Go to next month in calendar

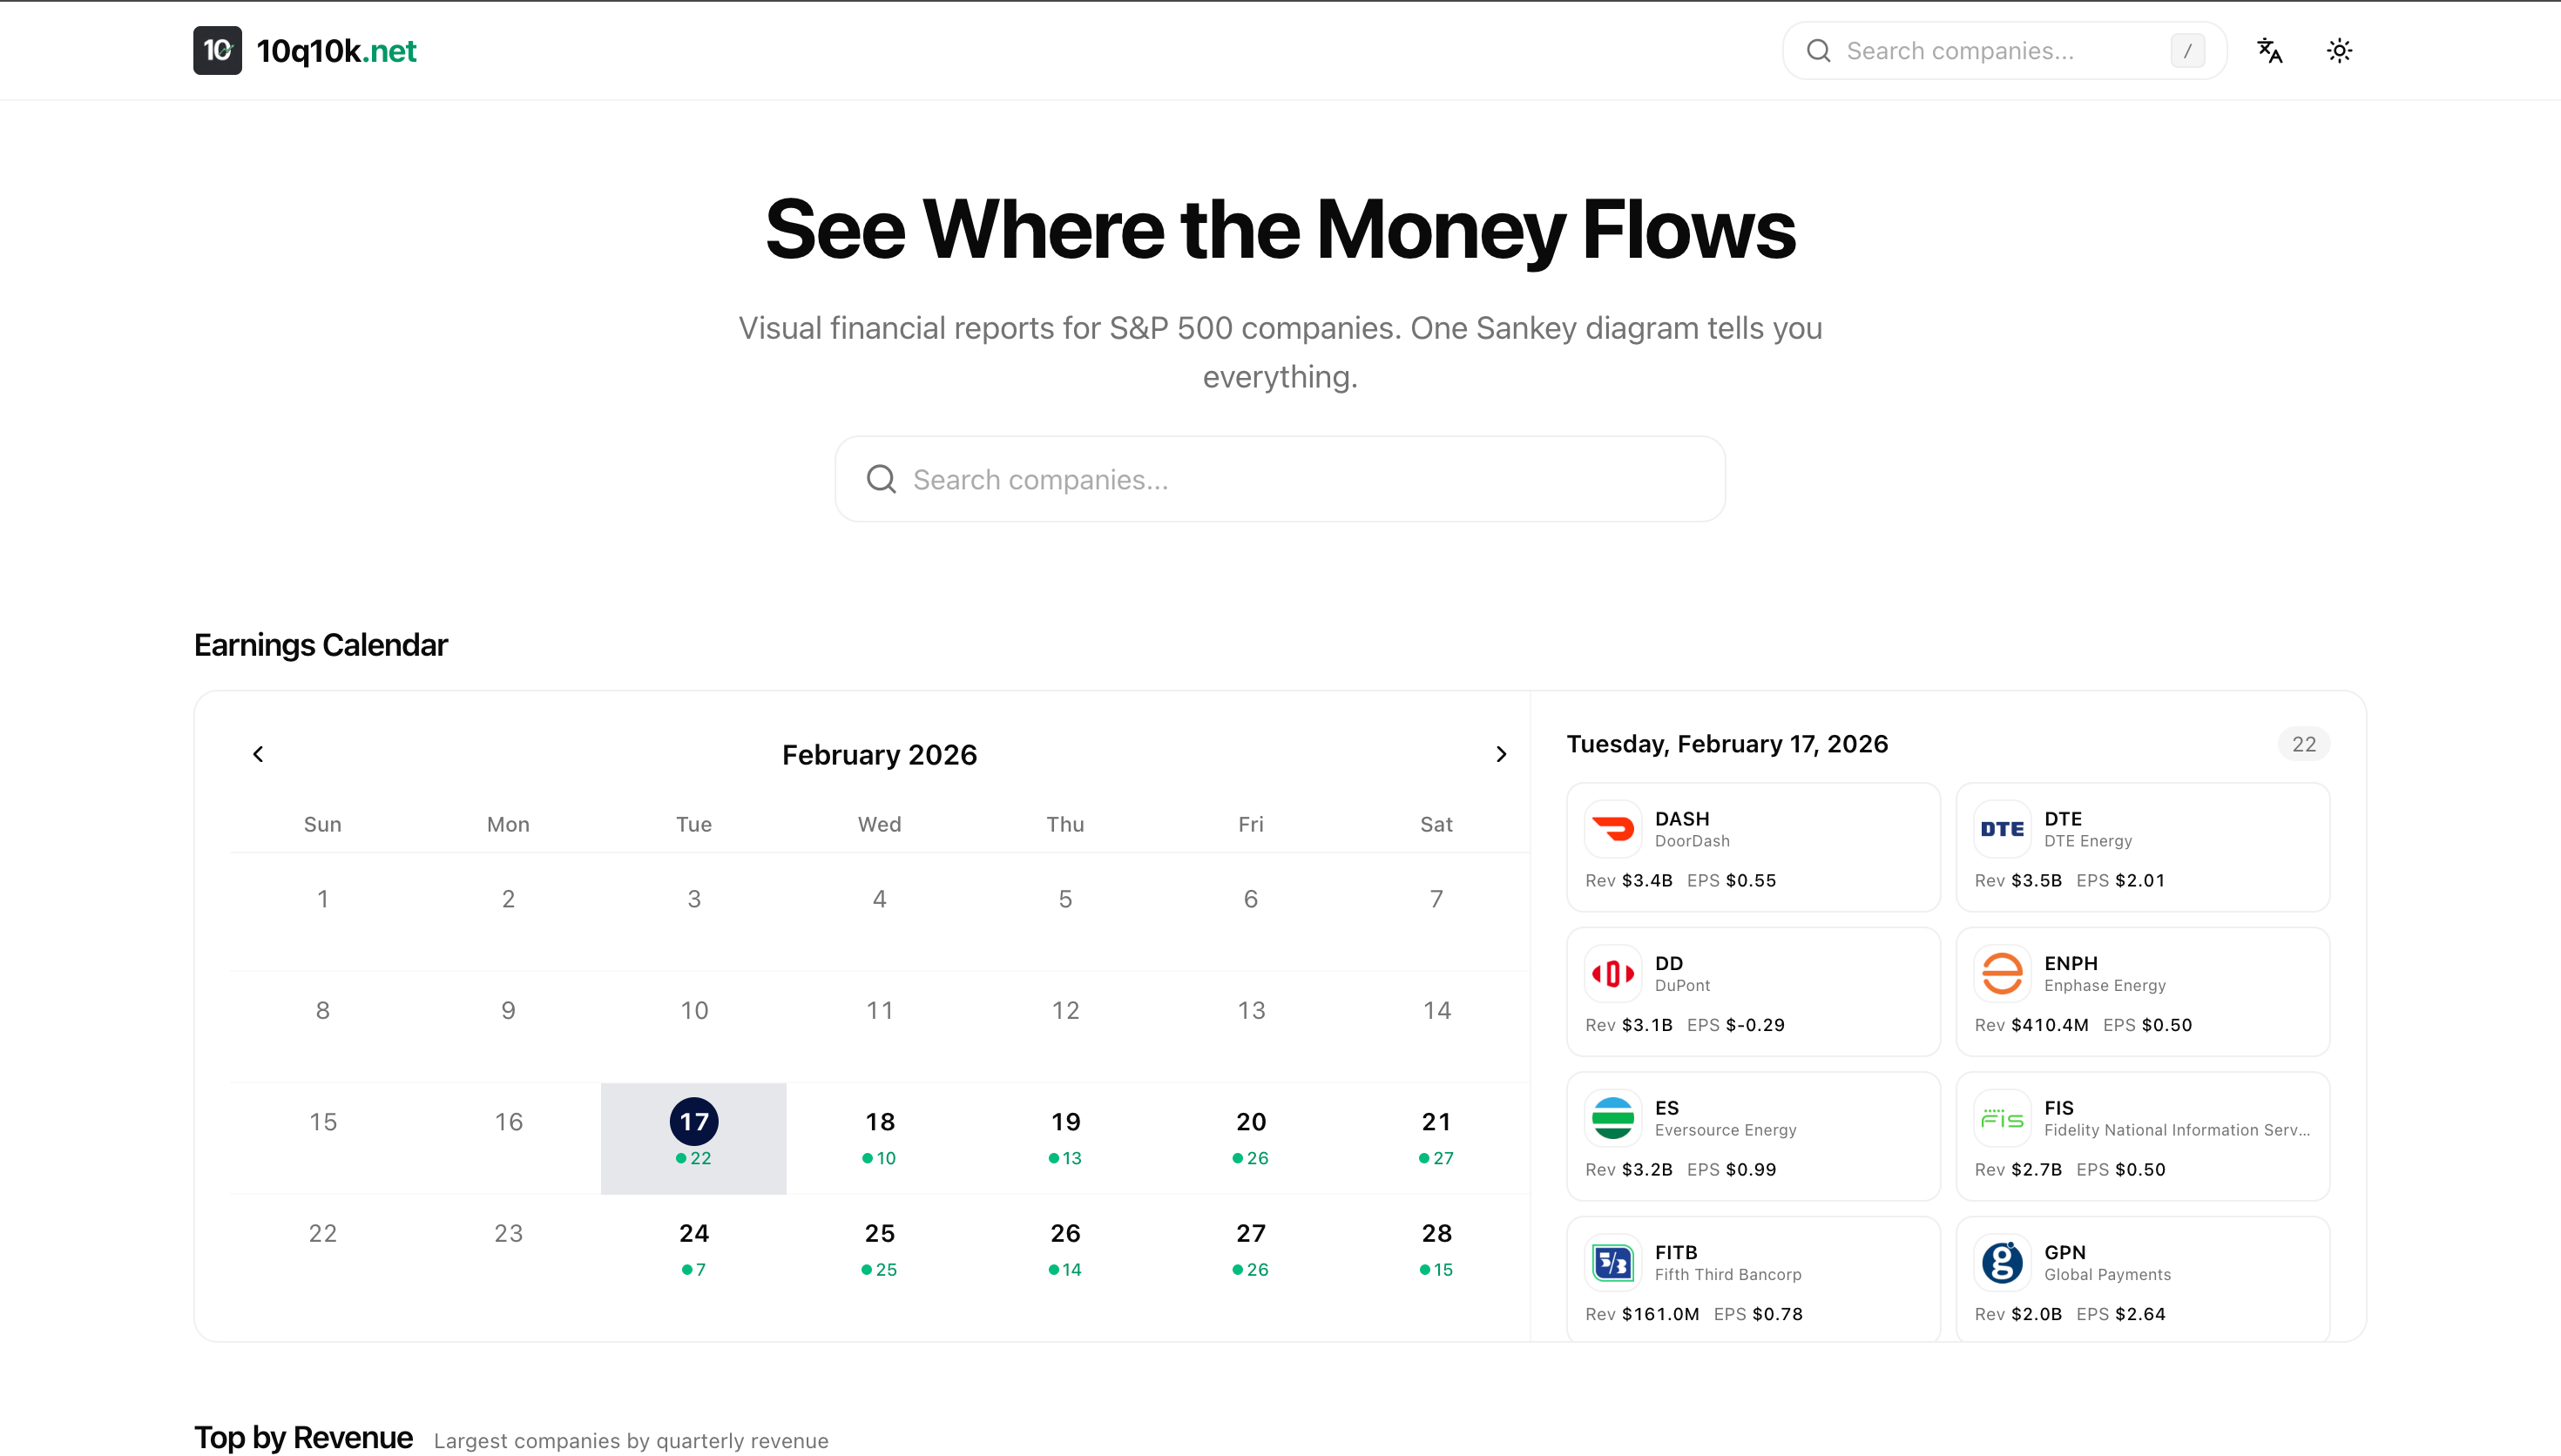pyautogui.click(x=1500, y=754)
